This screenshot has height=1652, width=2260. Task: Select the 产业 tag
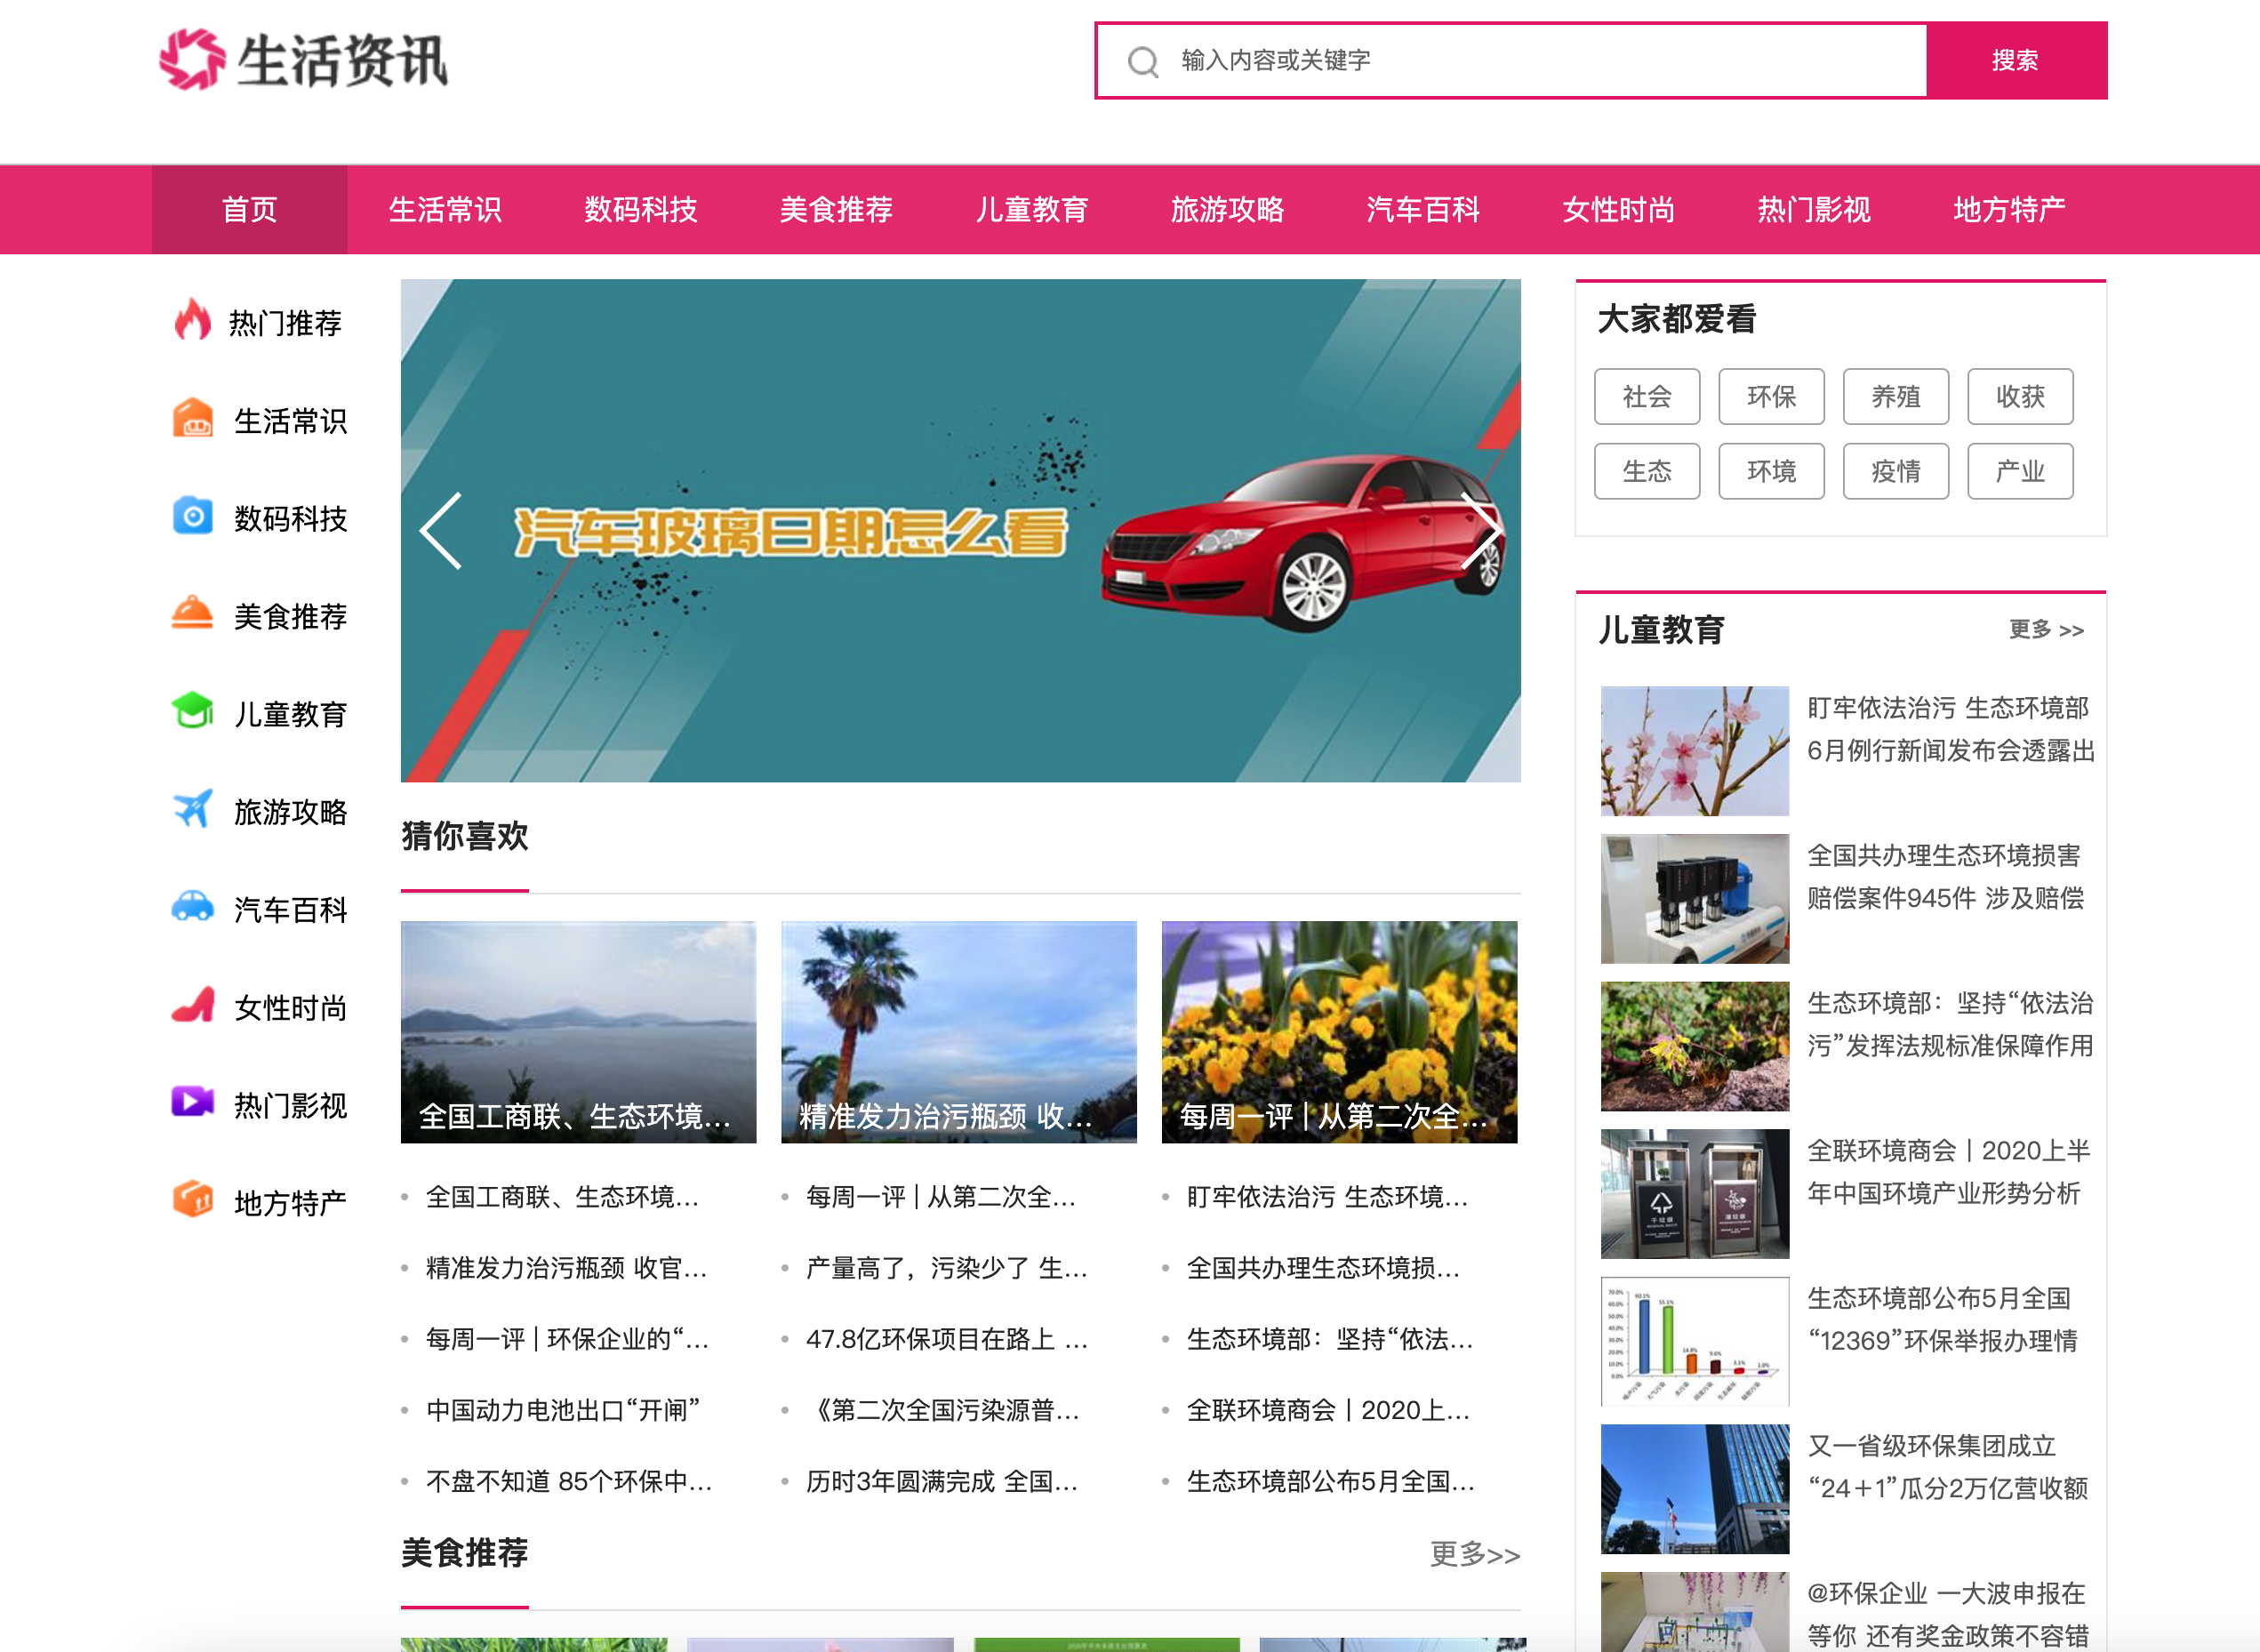pos(2020,471)
